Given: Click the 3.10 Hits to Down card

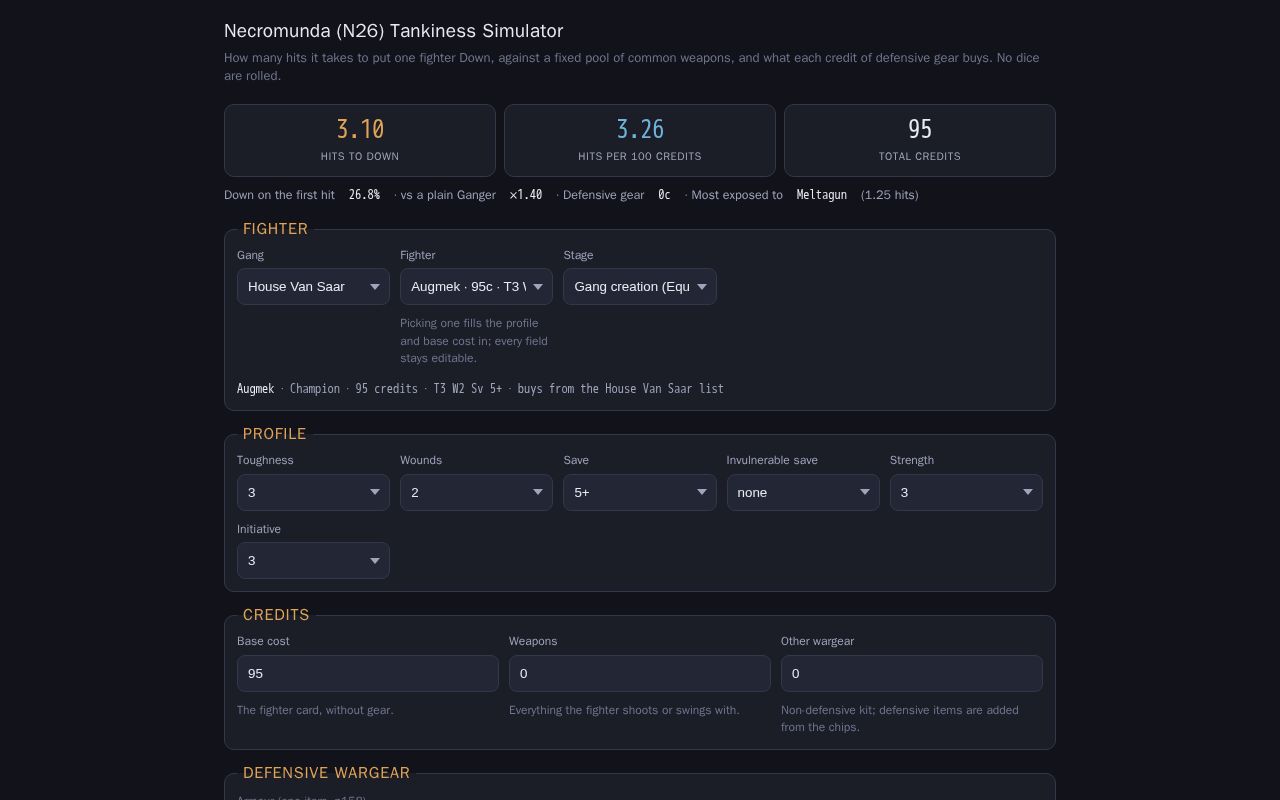Looking at the screenshot, I should click(x=360, y=140).
